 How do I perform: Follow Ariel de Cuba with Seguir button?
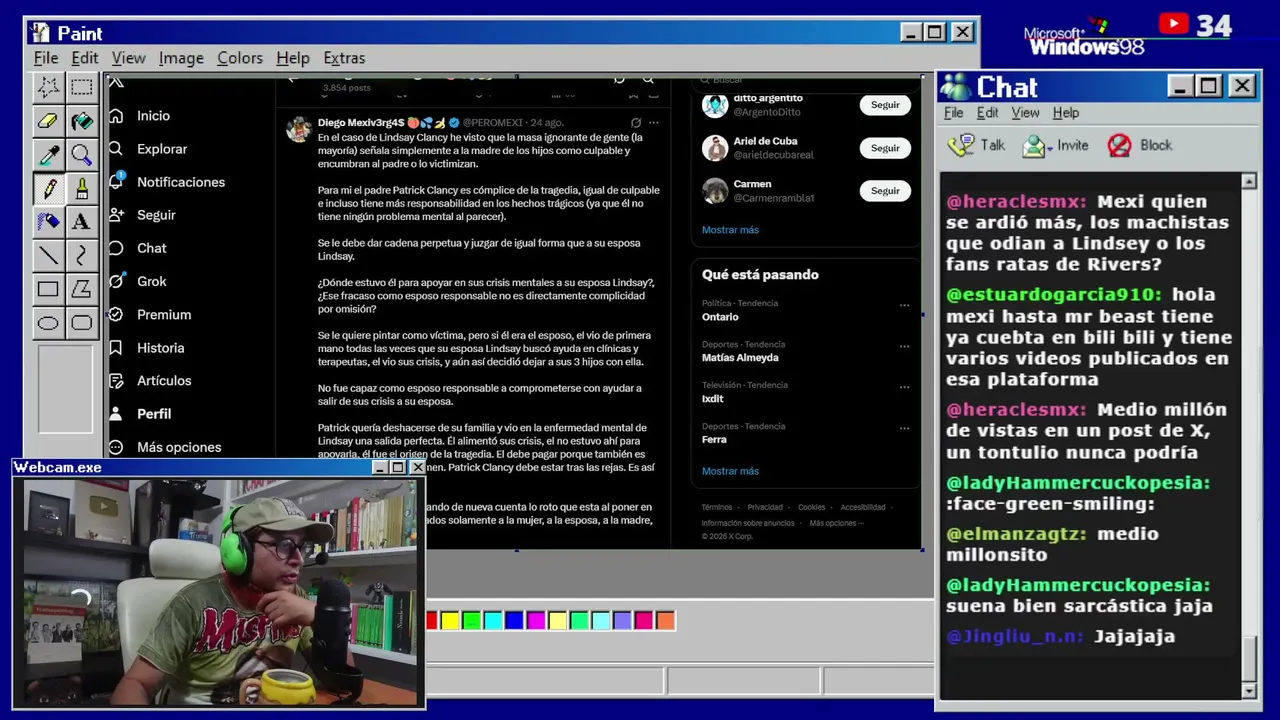tap(885, 148)
